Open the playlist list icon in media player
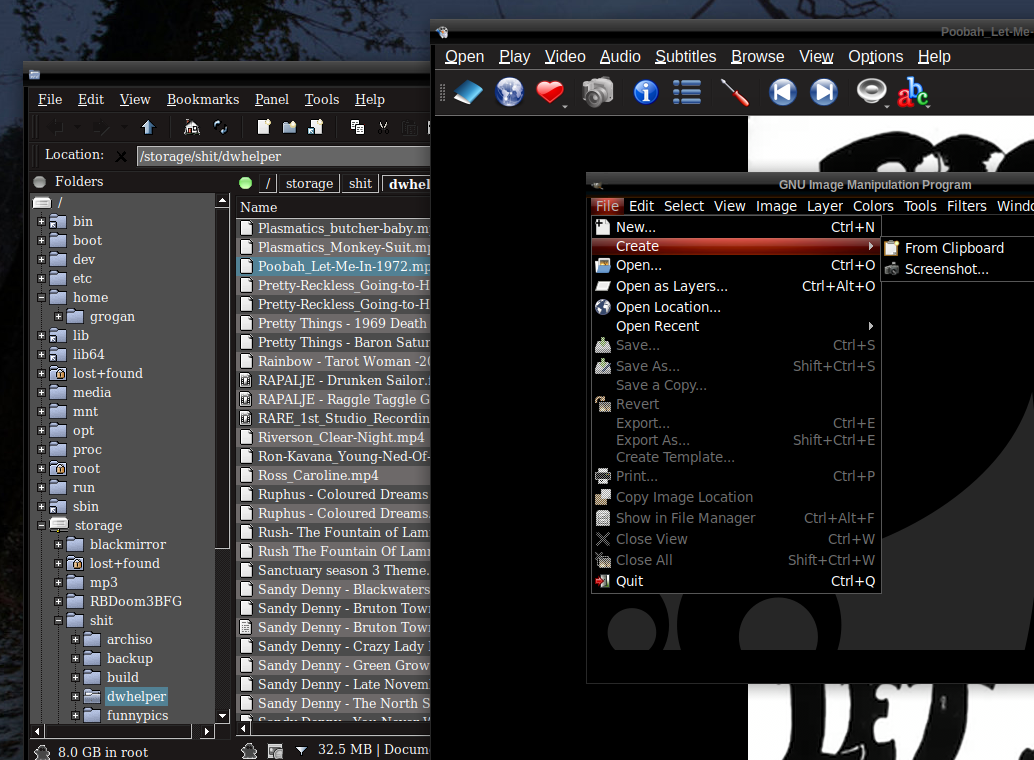Image resolution: width=1034 pixels, height=760 pixels. click(686, 92)
